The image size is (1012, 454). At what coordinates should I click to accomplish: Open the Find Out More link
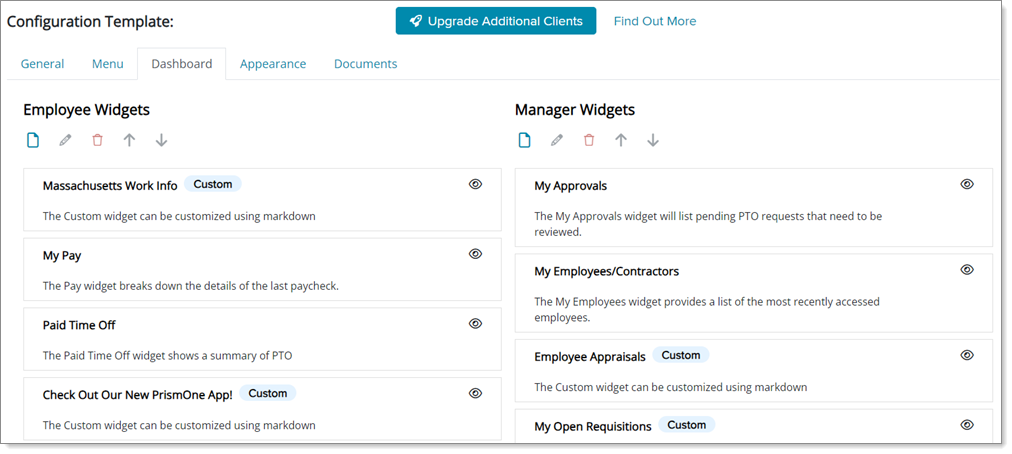coord(655,21)
